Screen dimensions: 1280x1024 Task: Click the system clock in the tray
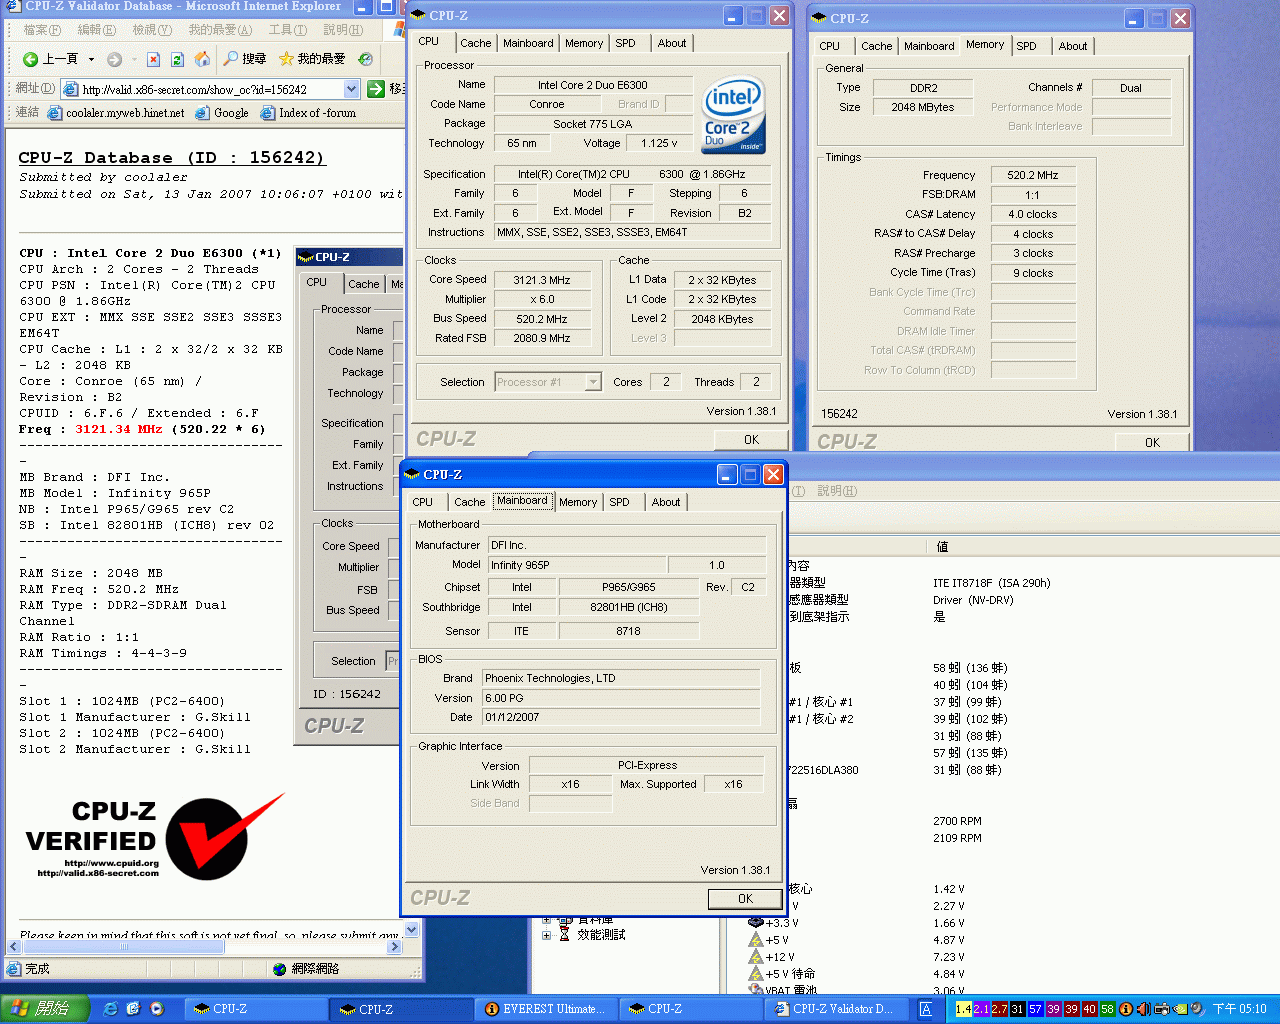tap(1239, 1009)
